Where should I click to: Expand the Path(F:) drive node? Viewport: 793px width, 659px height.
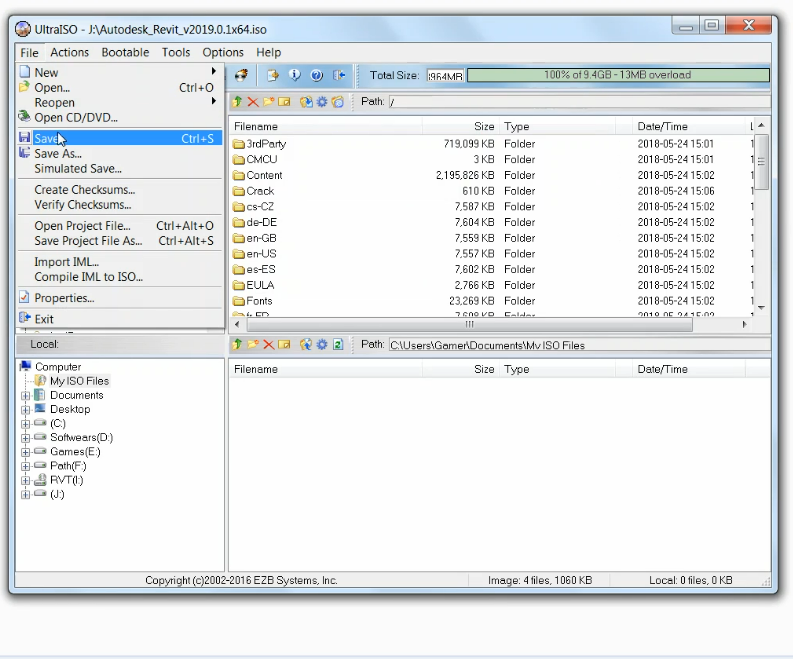[25, 466]
